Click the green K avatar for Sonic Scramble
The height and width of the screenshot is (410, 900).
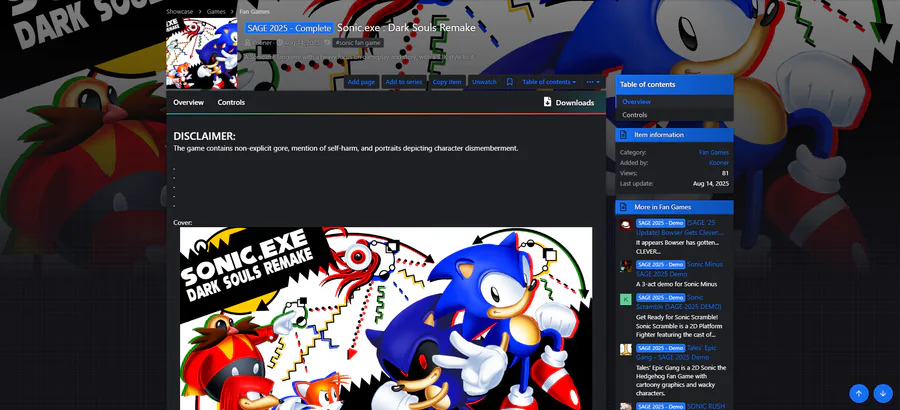[x=626, y=300]
